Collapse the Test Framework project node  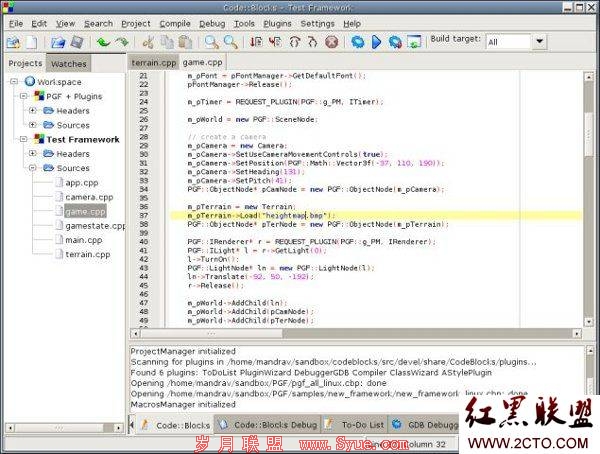pyautogui.click(x=23, y=139)
